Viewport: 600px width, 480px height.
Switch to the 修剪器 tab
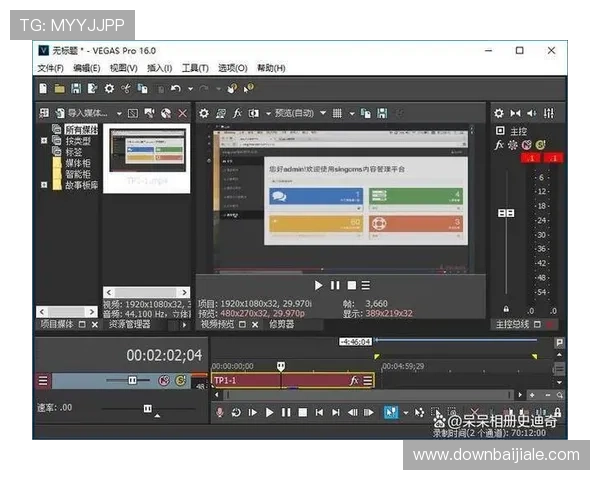tap(282, 325)
